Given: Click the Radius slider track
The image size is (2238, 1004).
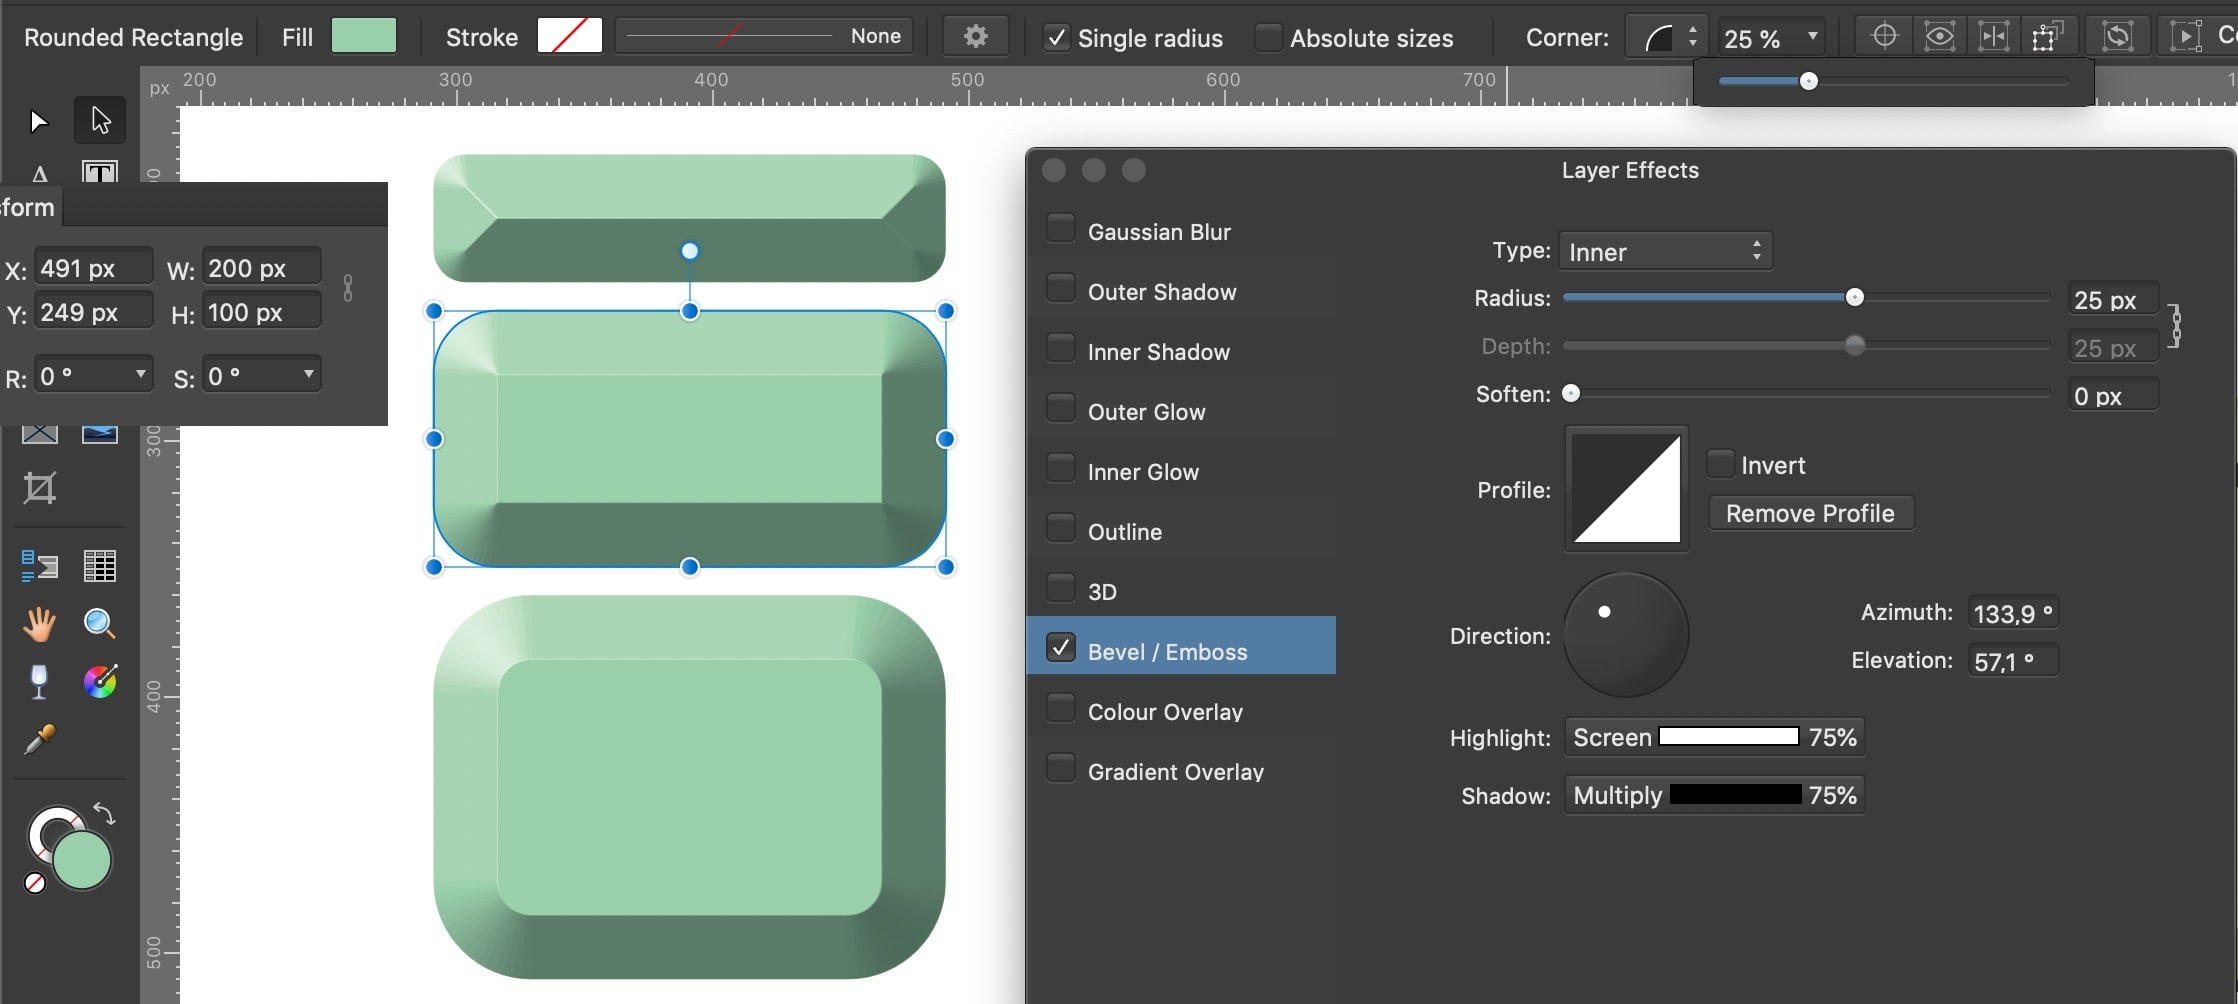Looking at the screenshot, I should coord(1807,297).
